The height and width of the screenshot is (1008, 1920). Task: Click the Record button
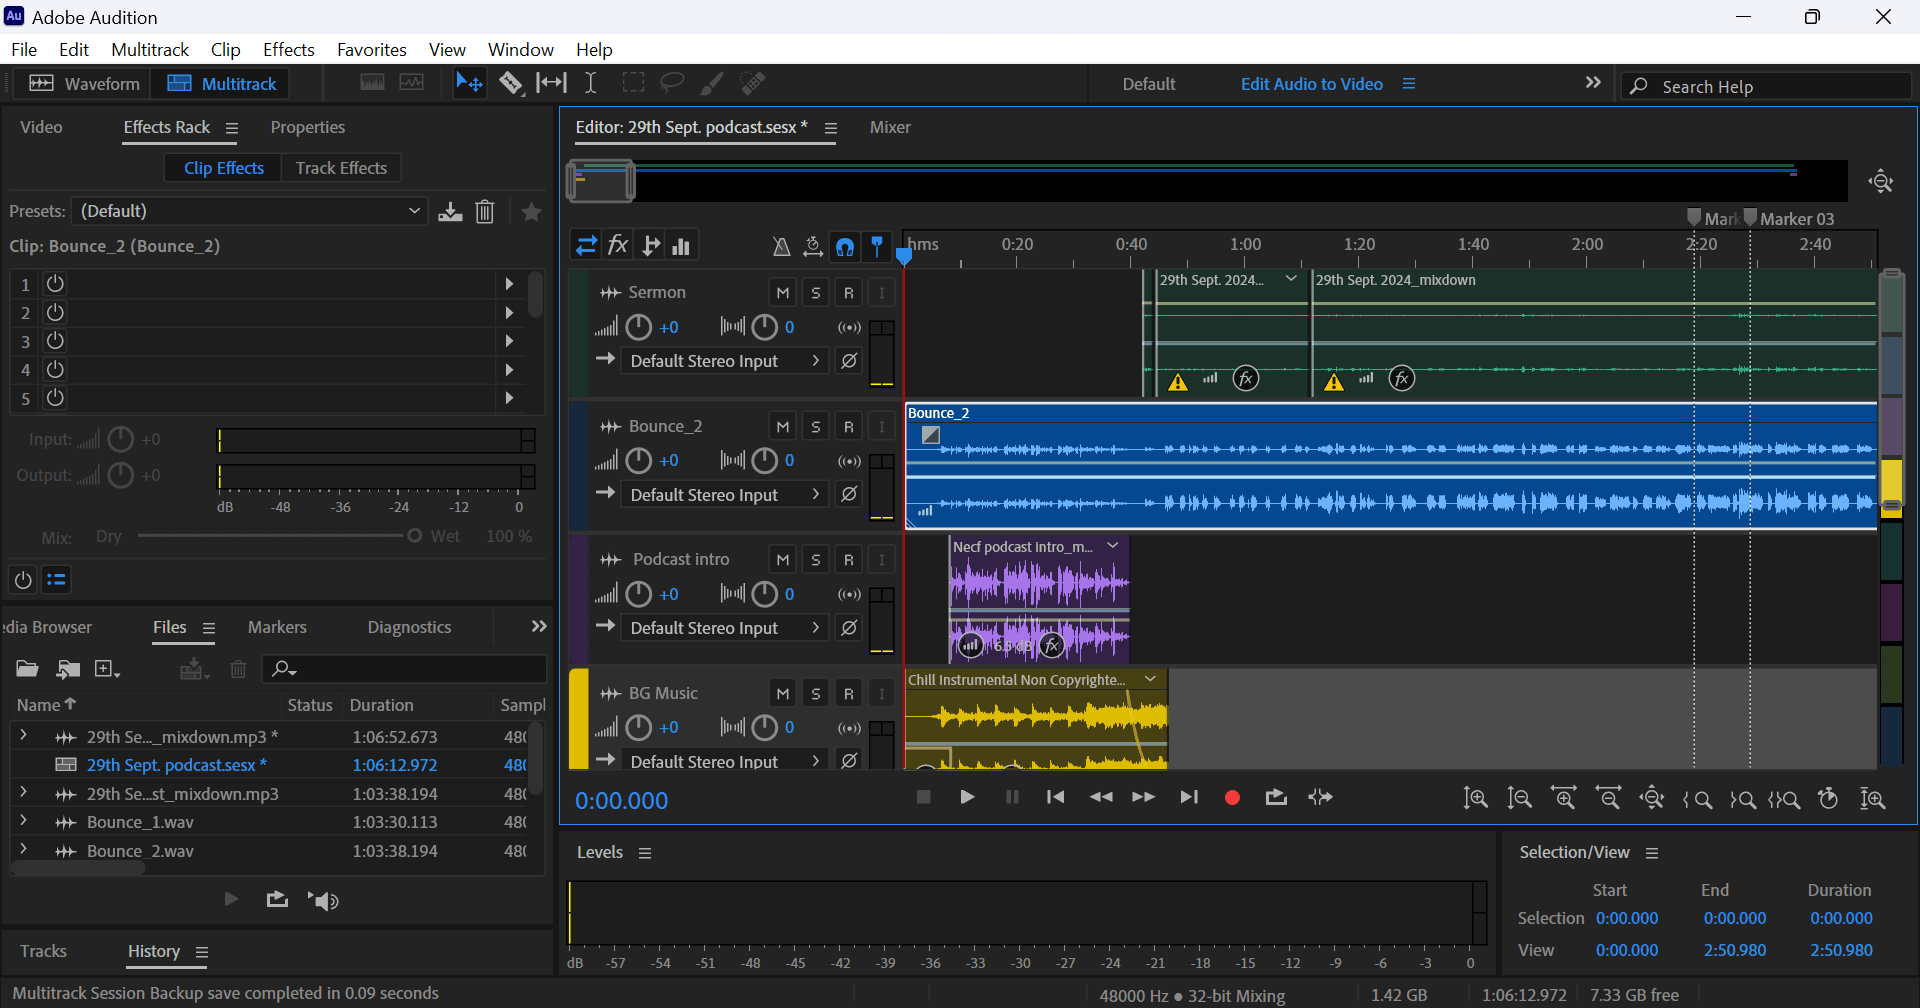(x=1232, y=797)
